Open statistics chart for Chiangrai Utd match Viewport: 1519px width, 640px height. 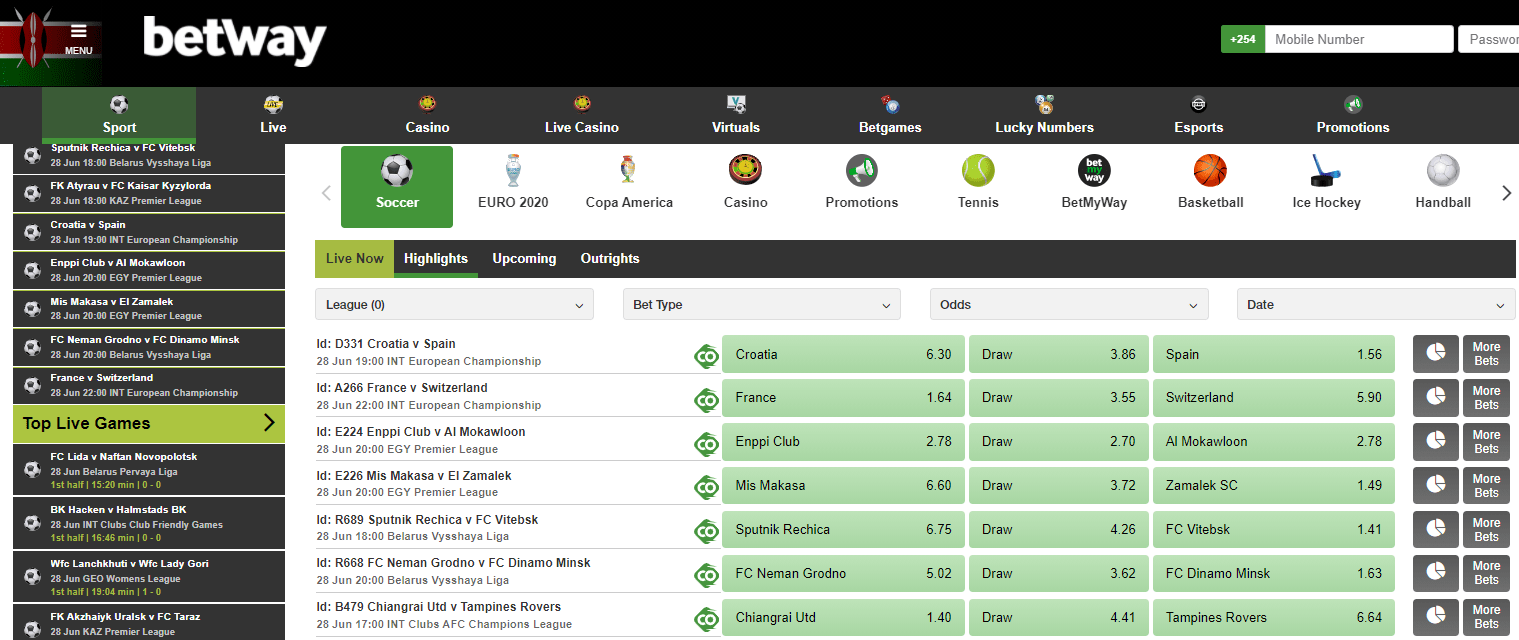coord(1435,617)
